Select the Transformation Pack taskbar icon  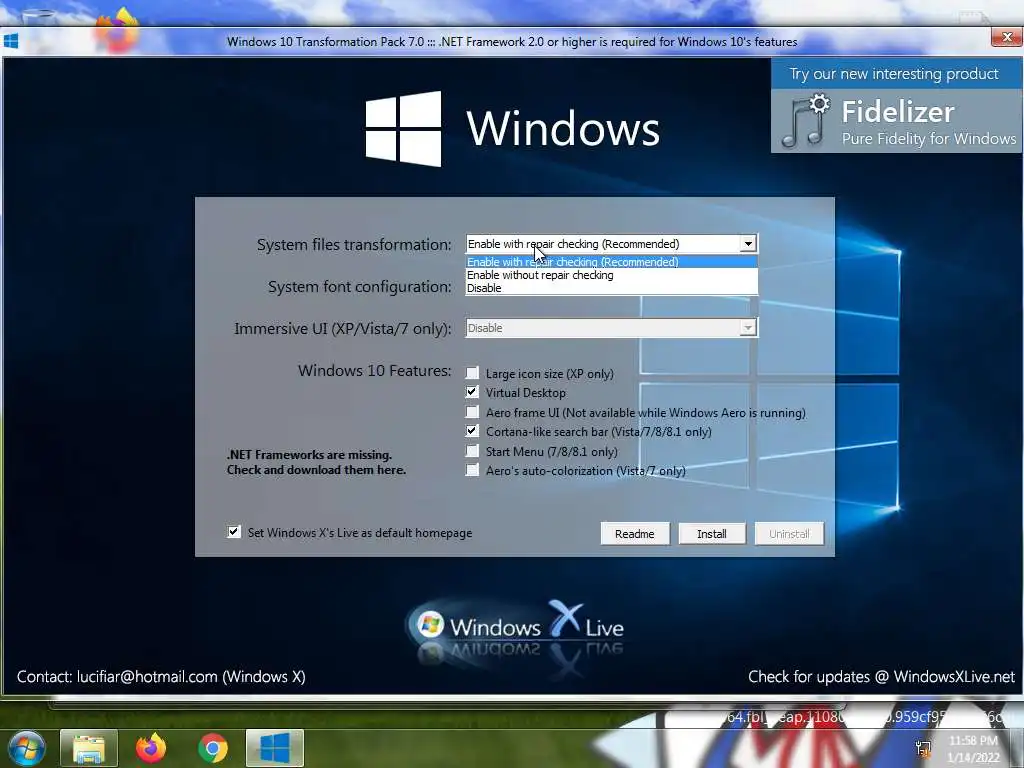point(275,748)
